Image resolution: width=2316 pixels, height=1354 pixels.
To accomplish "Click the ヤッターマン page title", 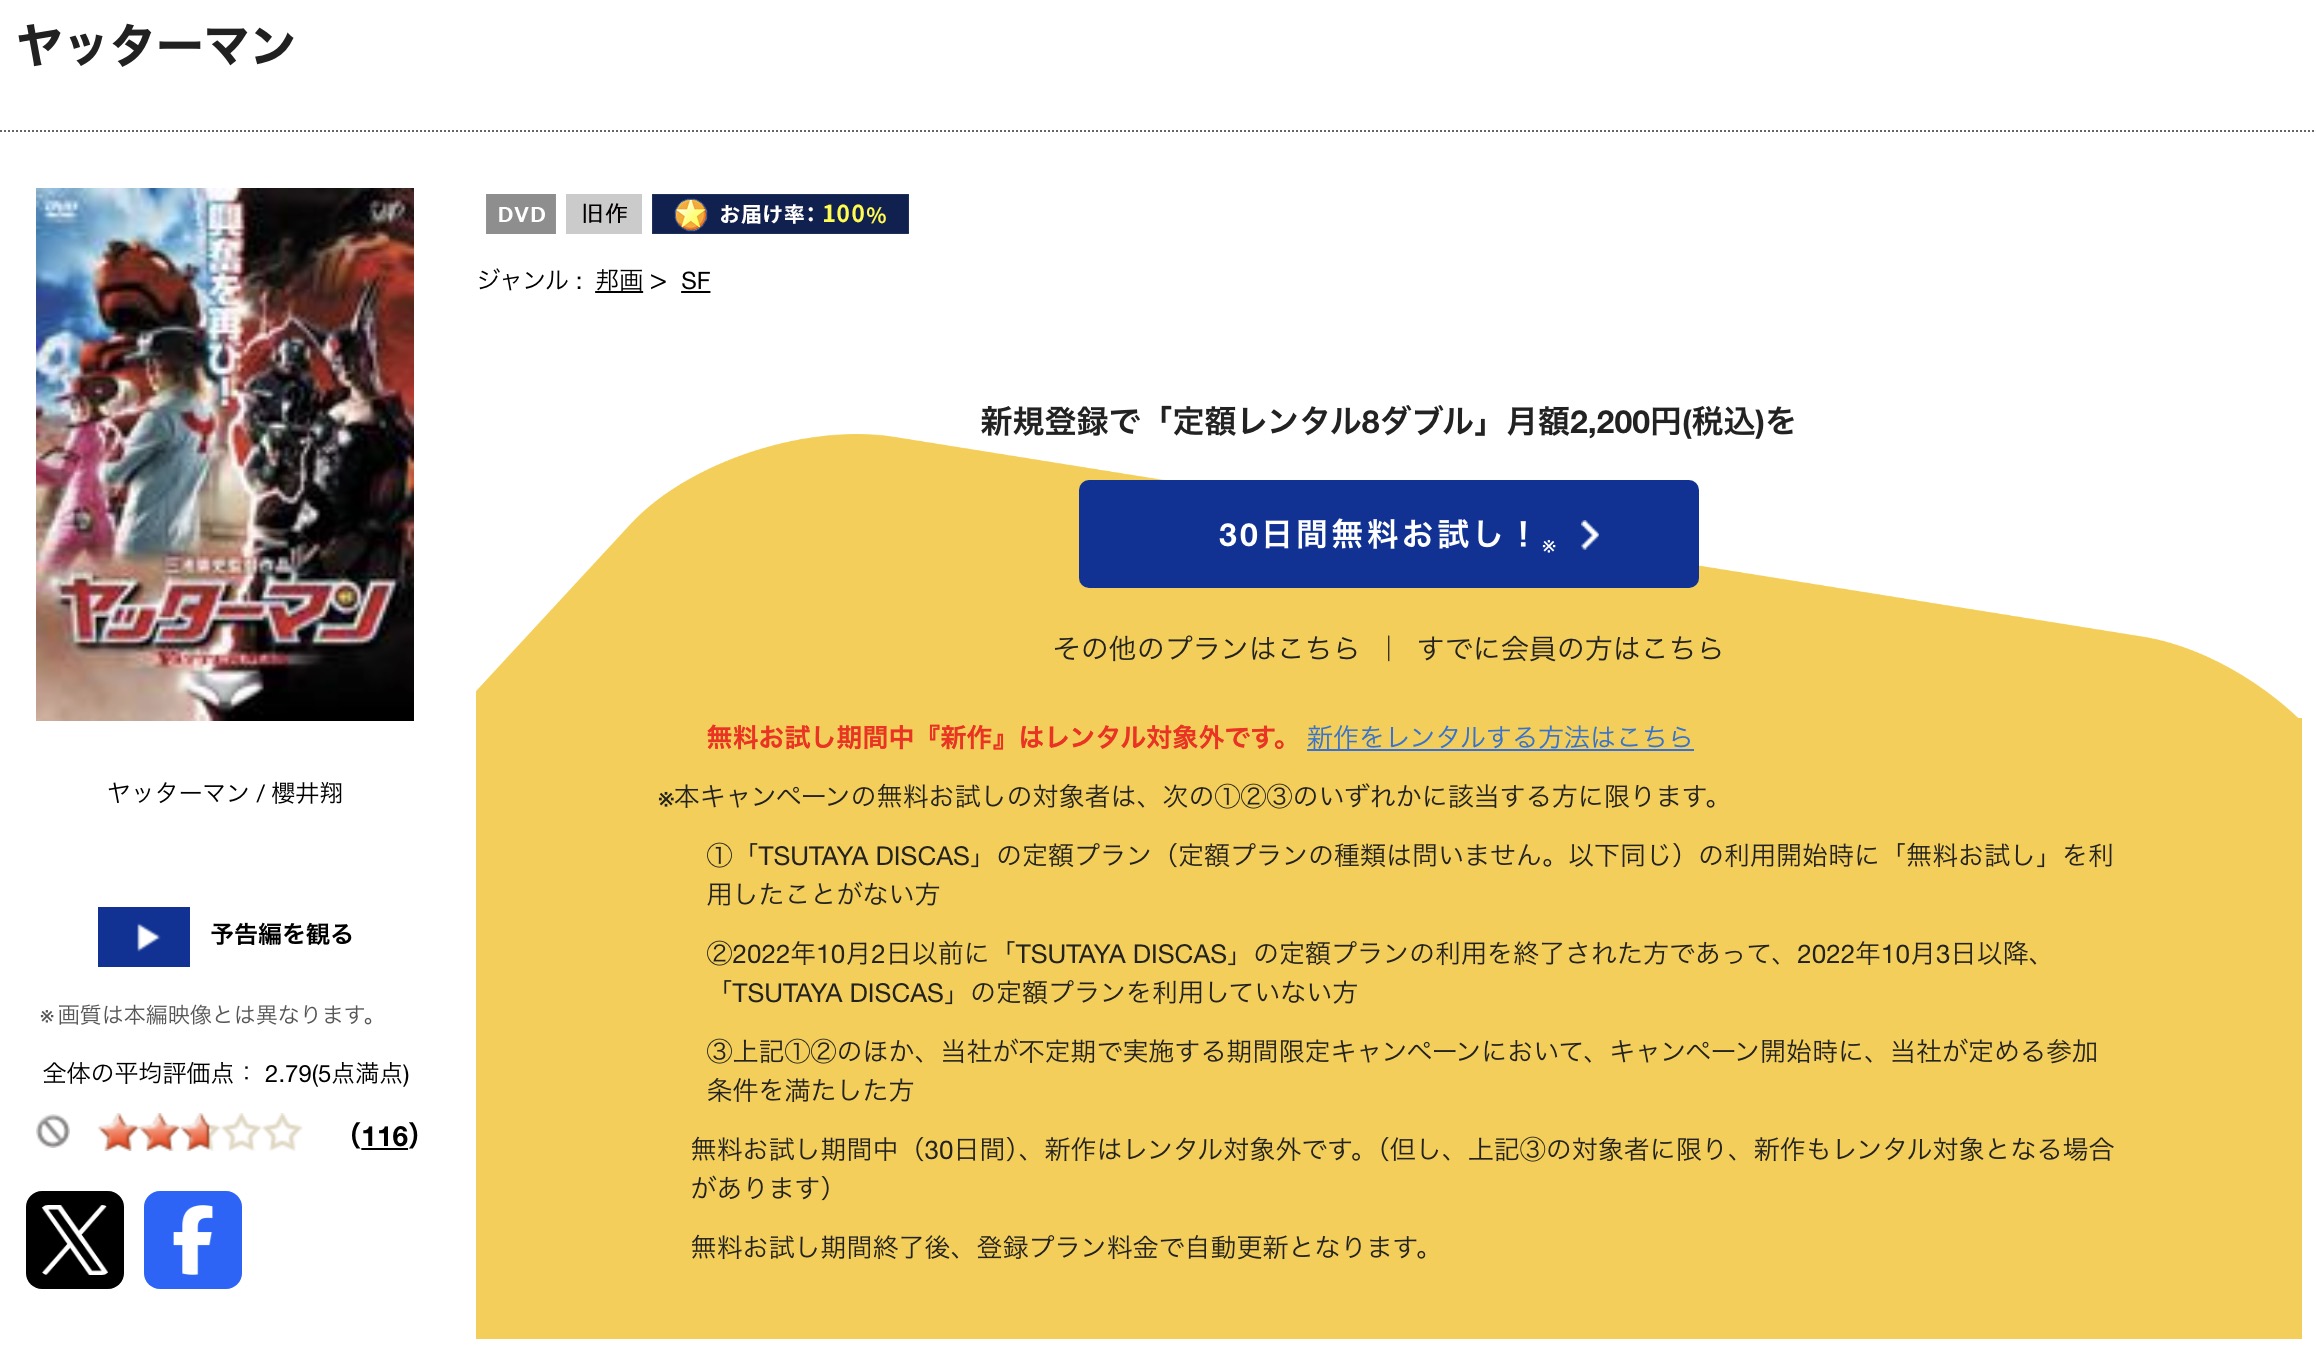I will click(156, 46).
